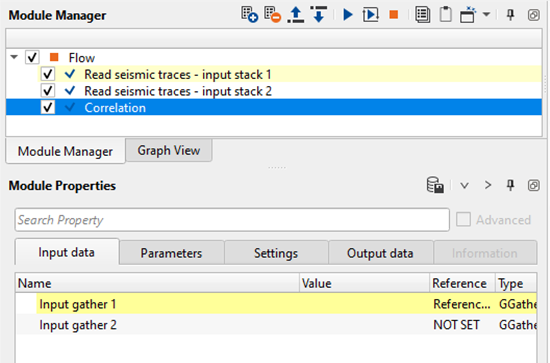550x363 pixels.
Task: Select Read seismic traces - input stack 2
Action: click(178, 91)
